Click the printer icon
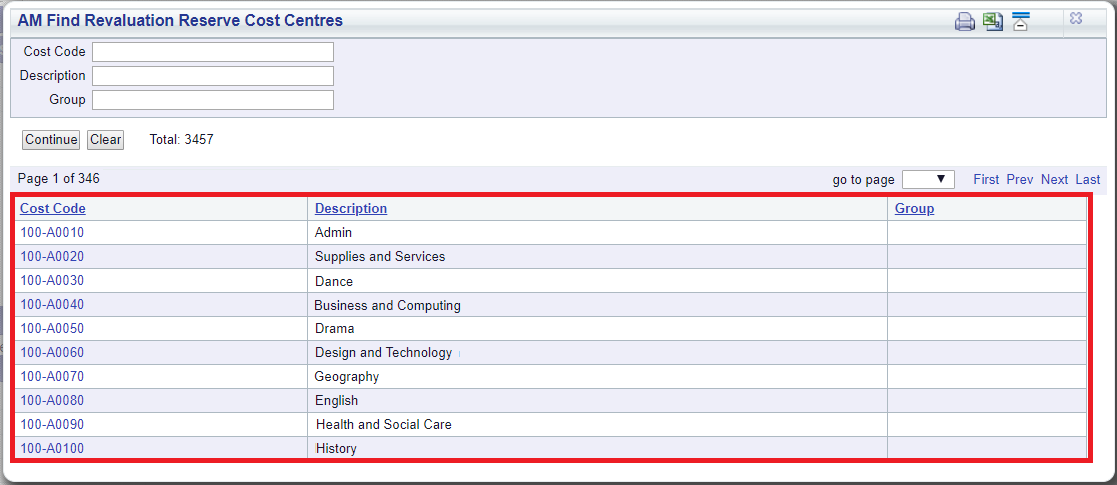 pos(965,21)
